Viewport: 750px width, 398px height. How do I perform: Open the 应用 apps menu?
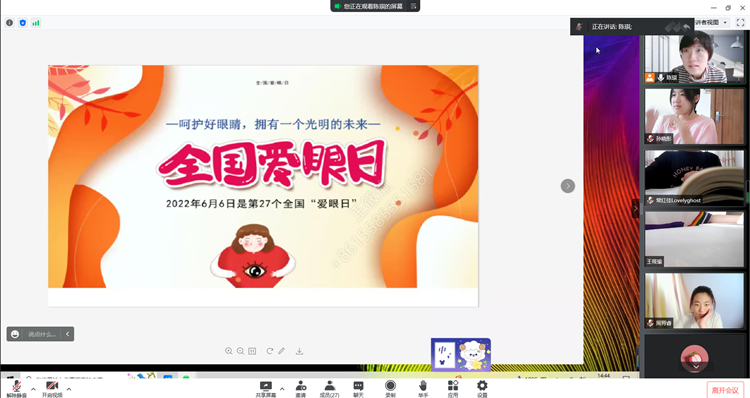452,389
